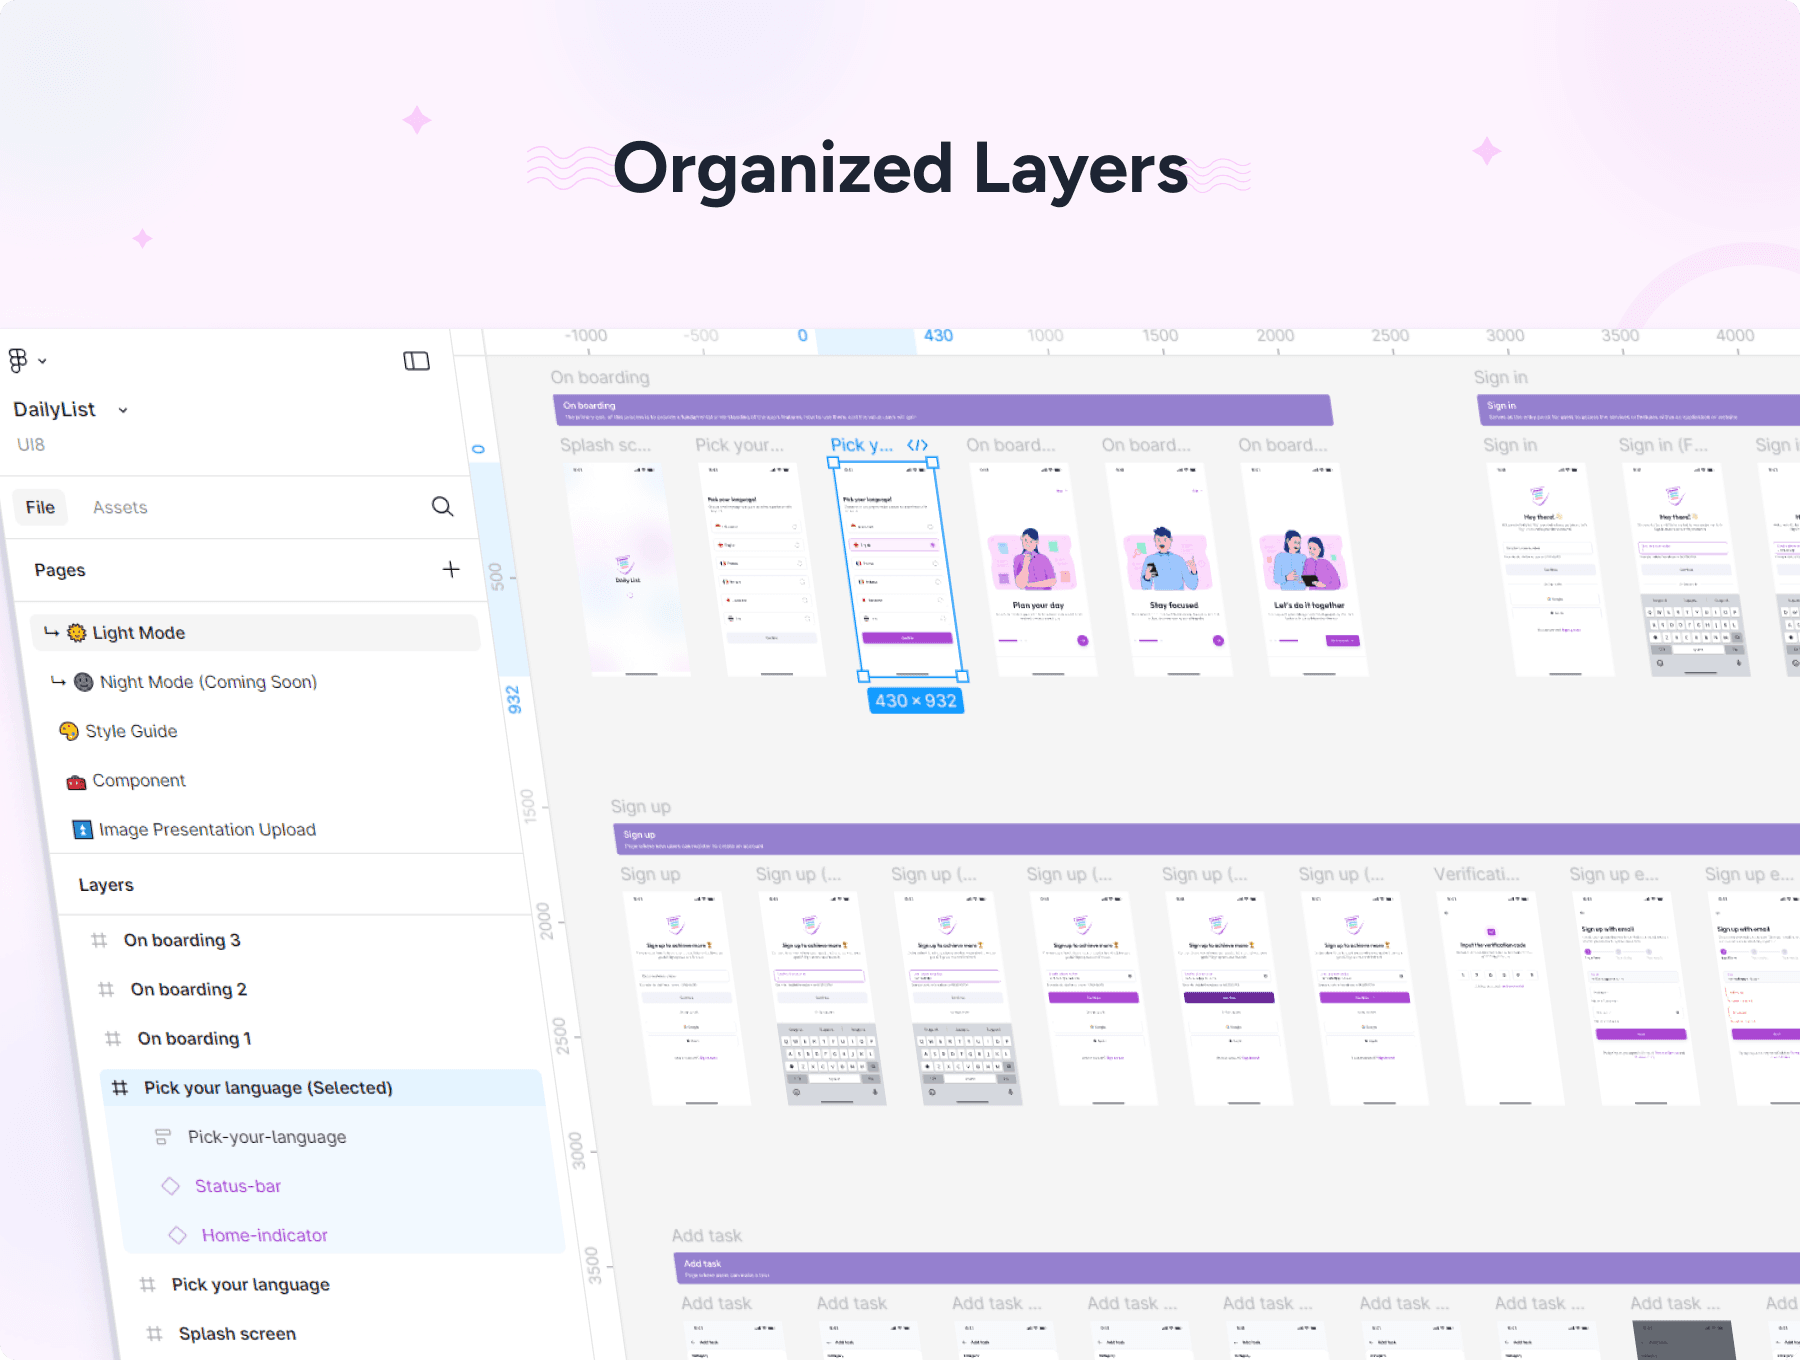Image resolution: width=1800 pixels, height=1360 pixels.
Task: Click diamond instance icon beside Status-bar
Action: click(171, 1186)
